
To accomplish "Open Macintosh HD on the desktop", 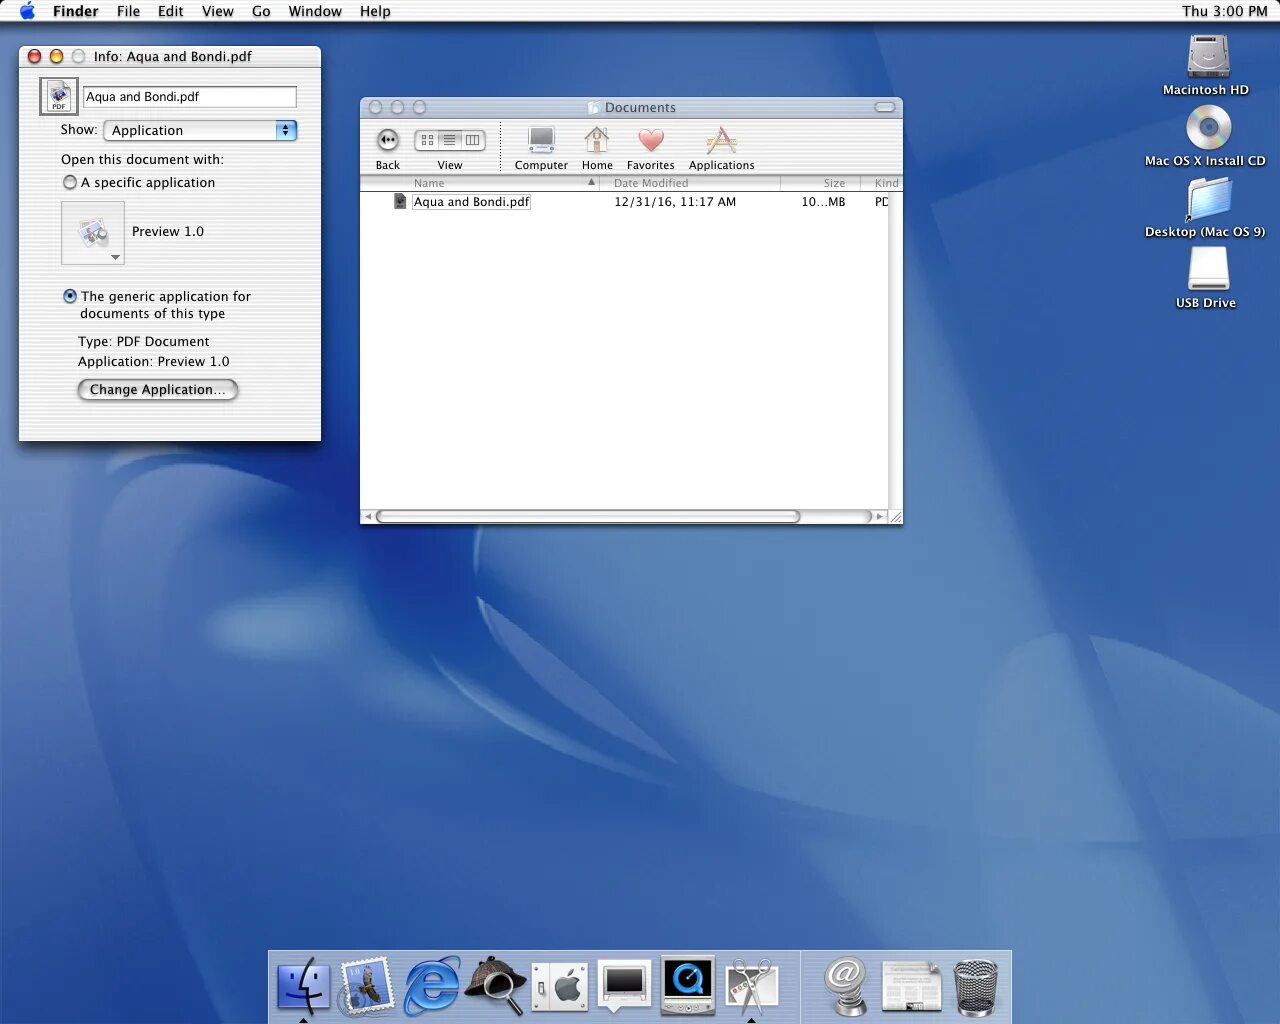I will coord(1208,56).
